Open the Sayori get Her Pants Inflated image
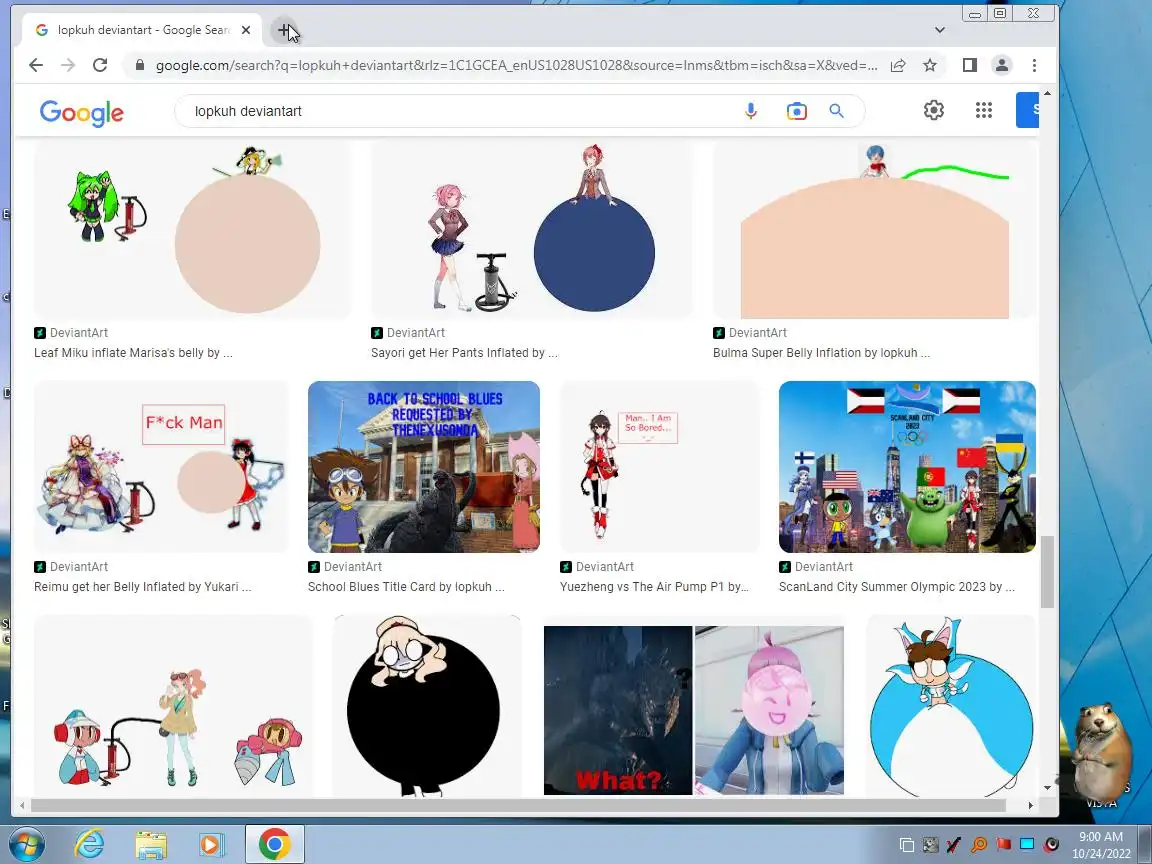Screen dimensions: 1152x864 click(531, 231)
